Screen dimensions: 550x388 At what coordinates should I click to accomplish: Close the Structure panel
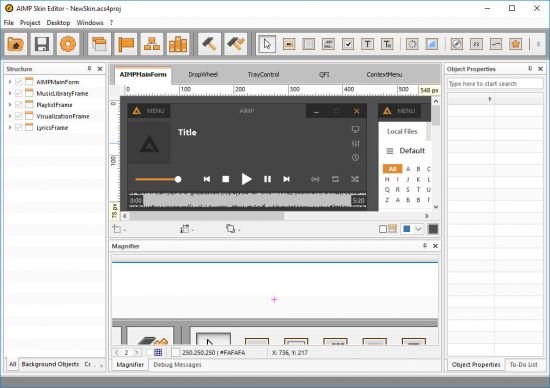click(x=100, y=69)
